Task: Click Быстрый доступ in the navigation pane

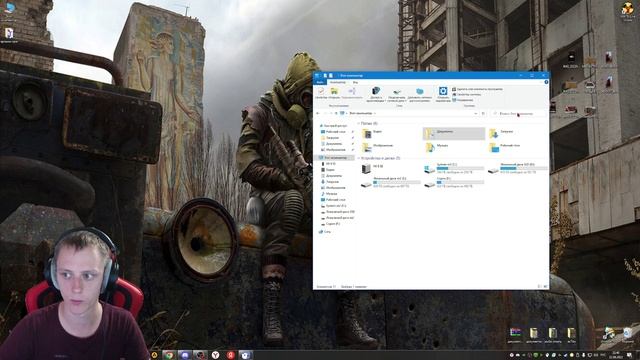Action: tap(334, 126)
